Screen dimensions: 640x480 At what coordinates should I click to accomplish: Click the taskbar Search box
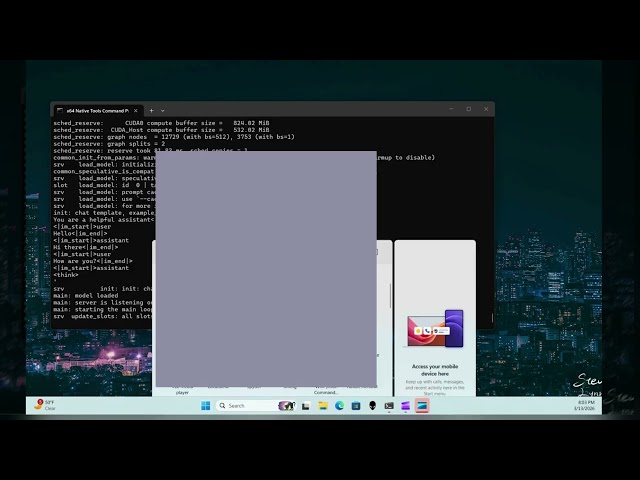tap(256, 405)
